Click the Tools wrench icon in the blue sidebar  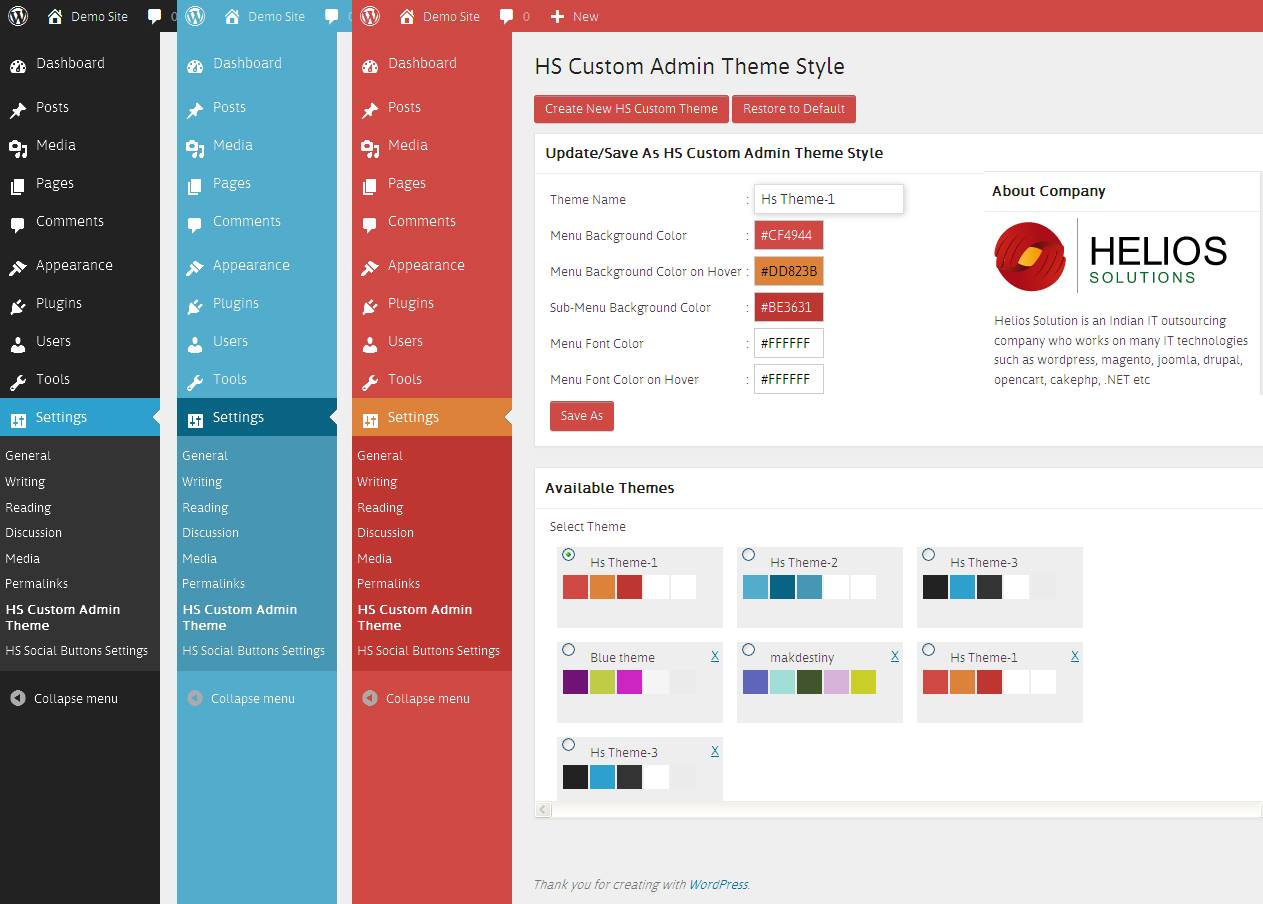[x=195, y=381]
